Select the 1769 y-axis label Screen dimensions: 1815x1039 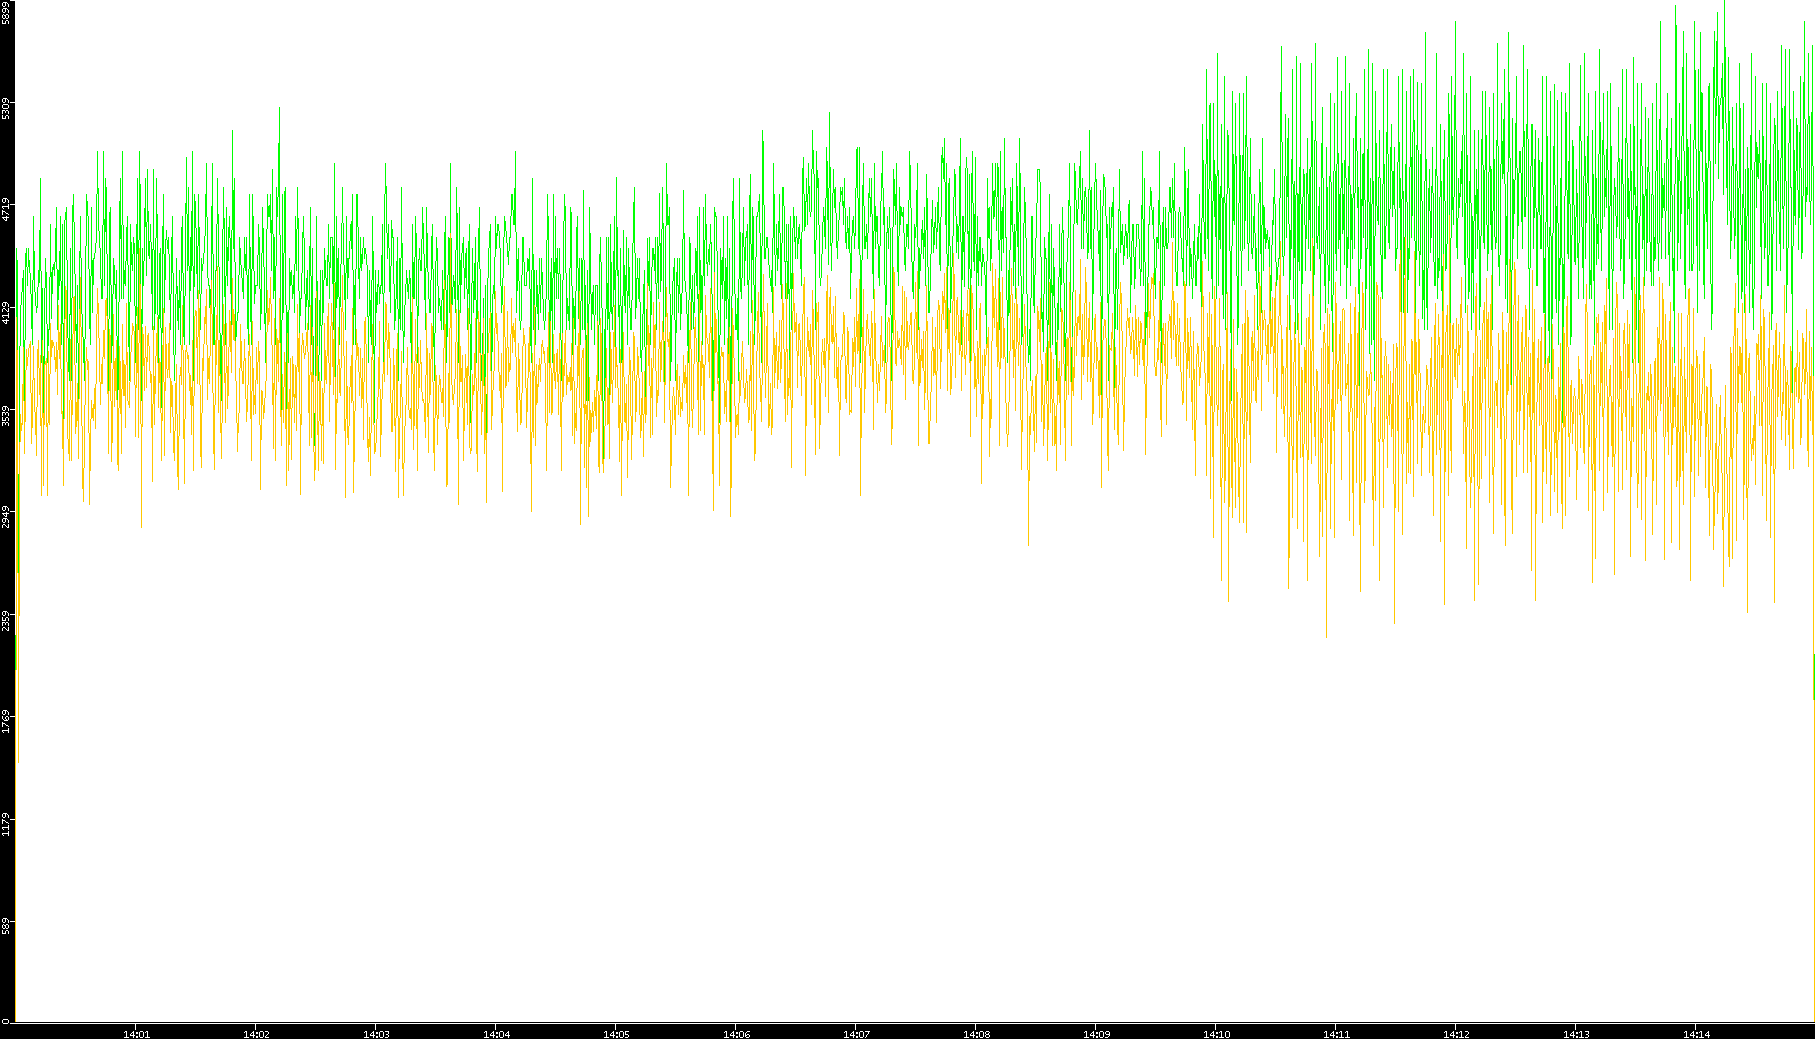pos(6,722)
